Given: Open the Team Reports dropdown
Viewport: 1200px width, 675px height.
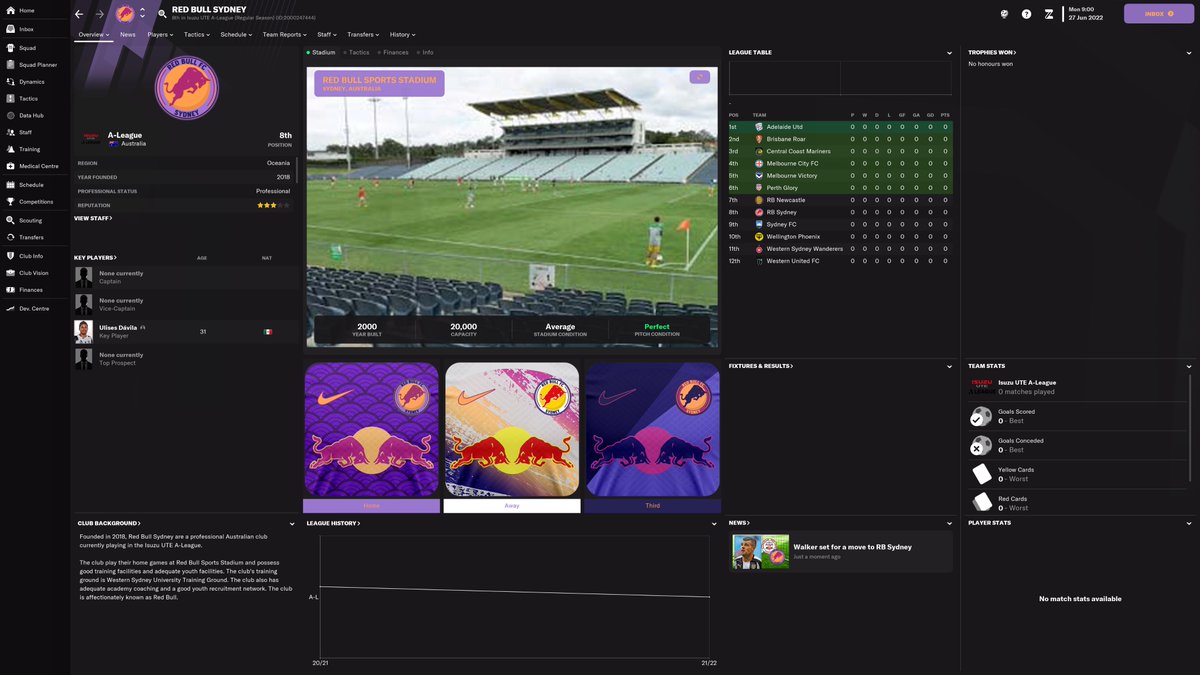Looking at the screenshot, I should click(x=285, y=34).
